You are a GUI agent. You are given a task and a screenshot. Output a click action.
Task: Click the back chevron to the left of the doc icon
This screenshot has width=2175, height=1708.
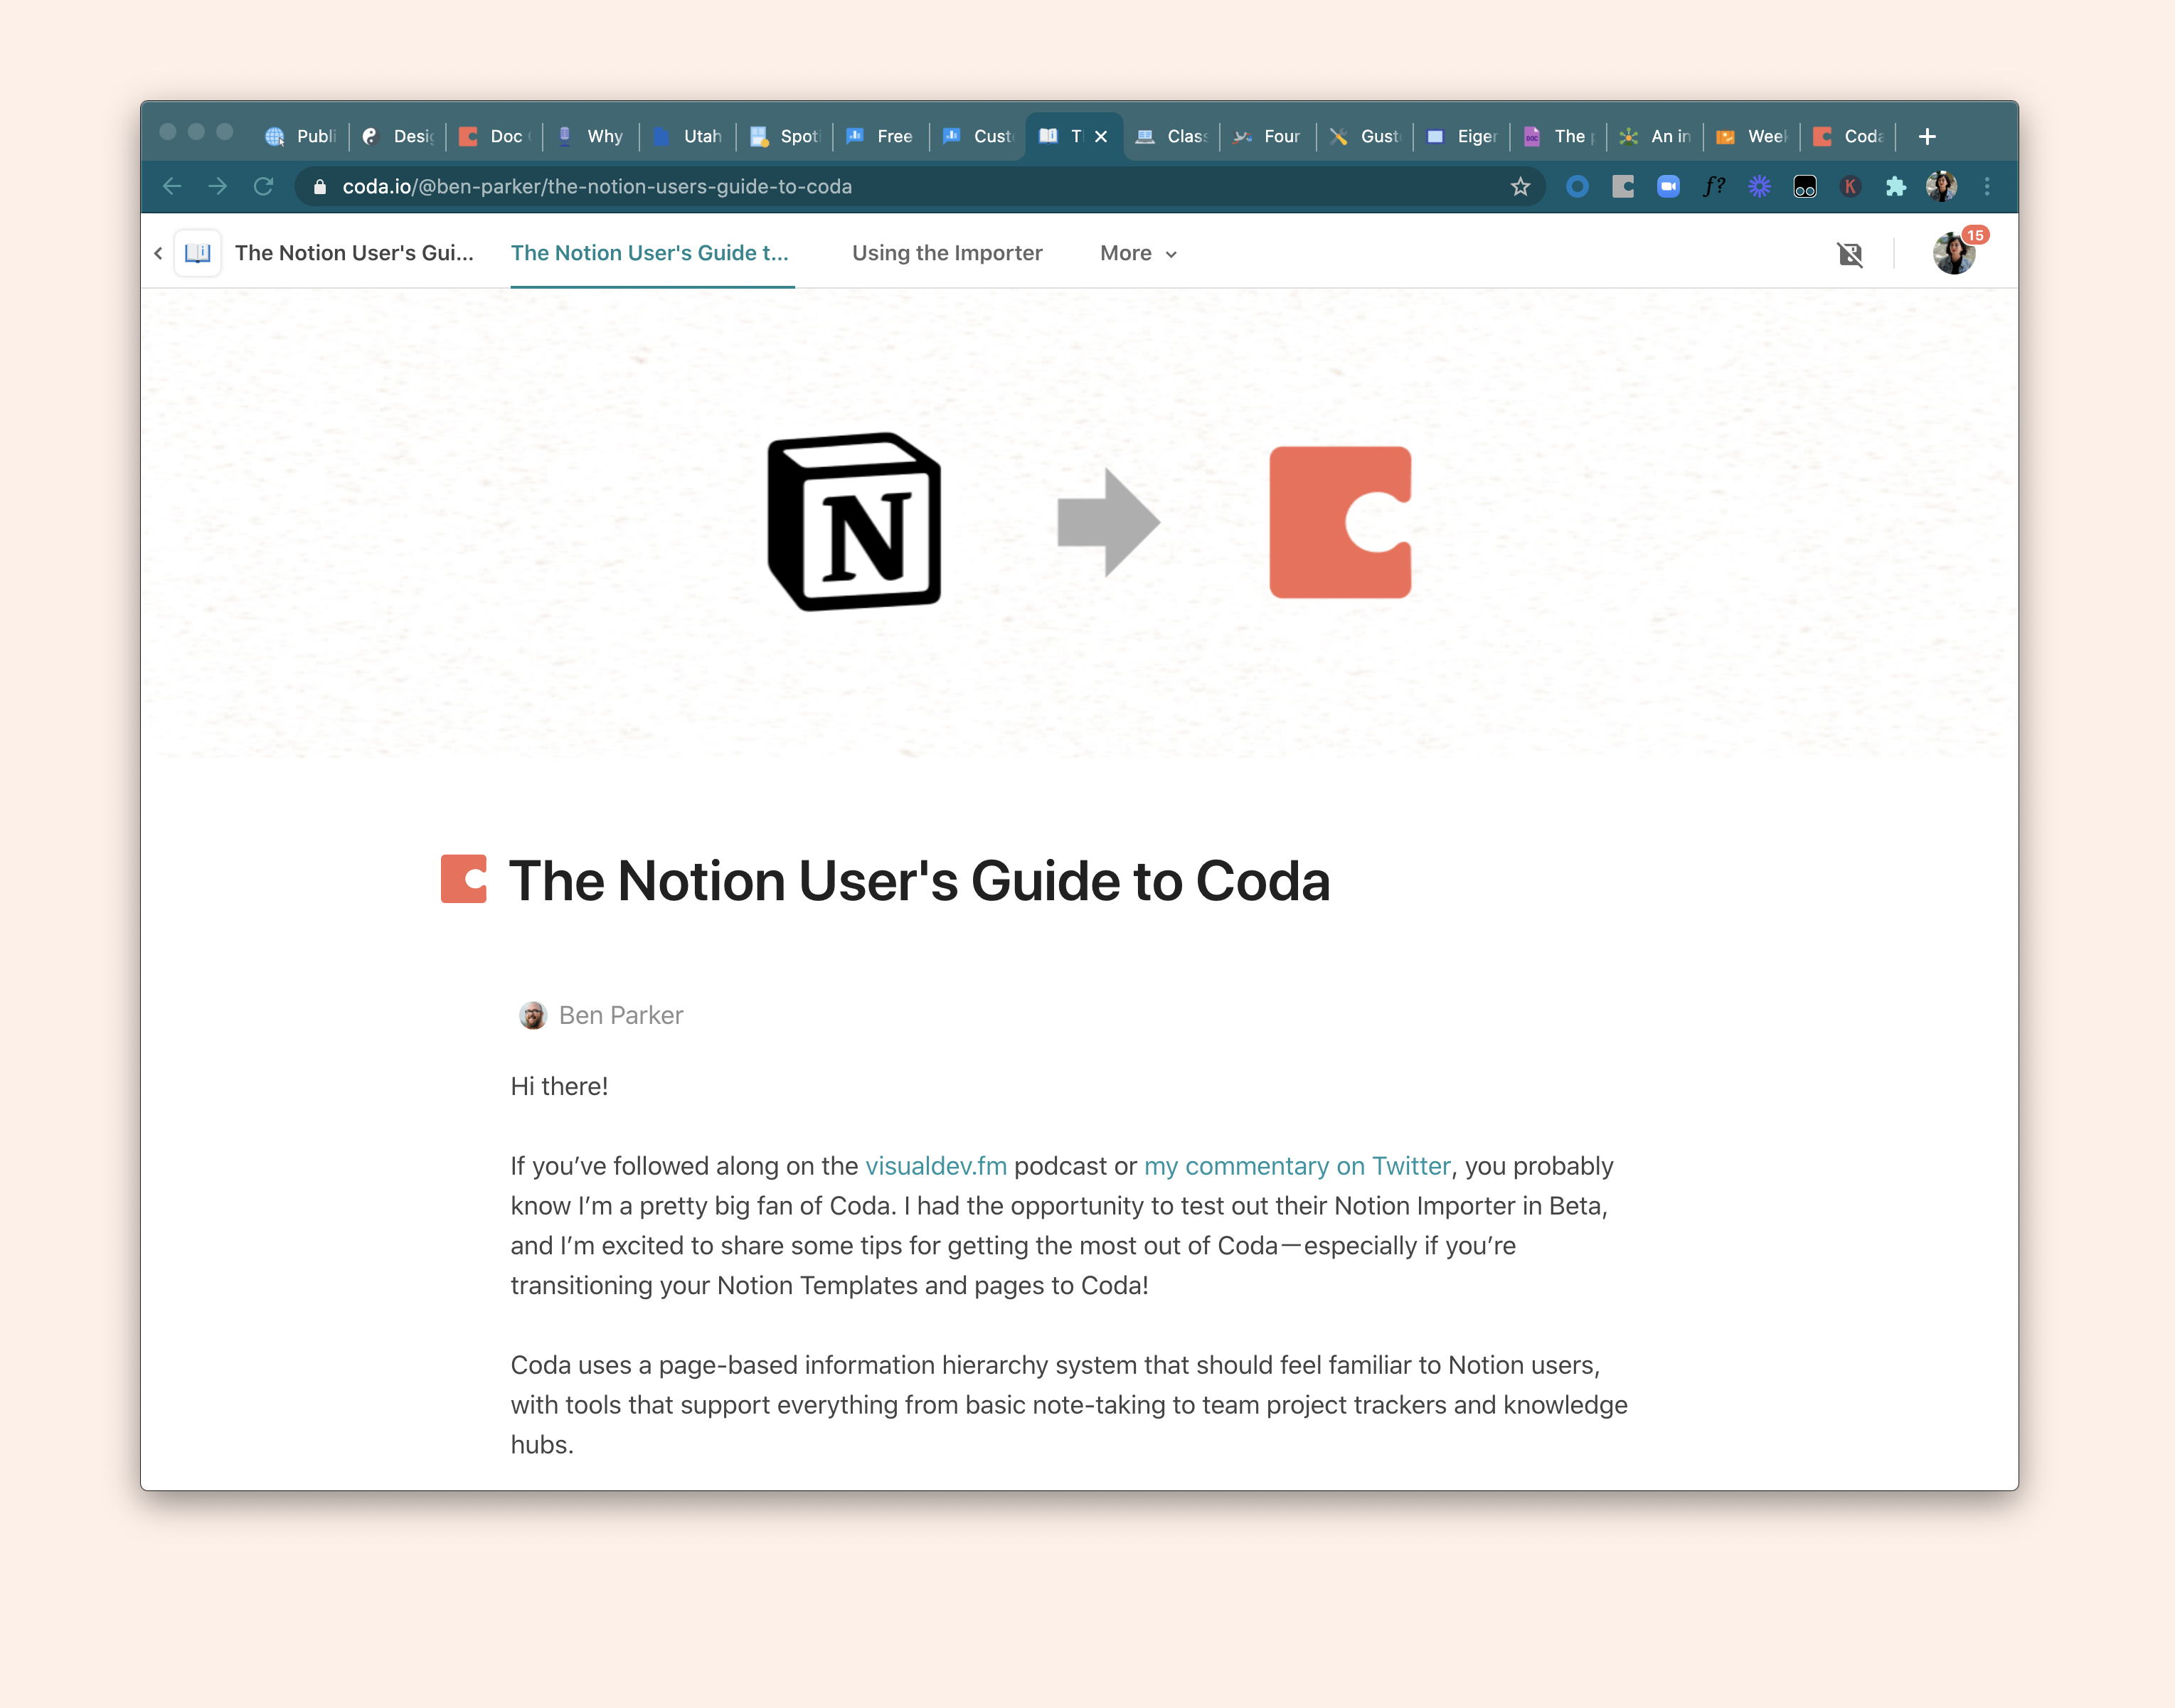[x=158, y=254]
